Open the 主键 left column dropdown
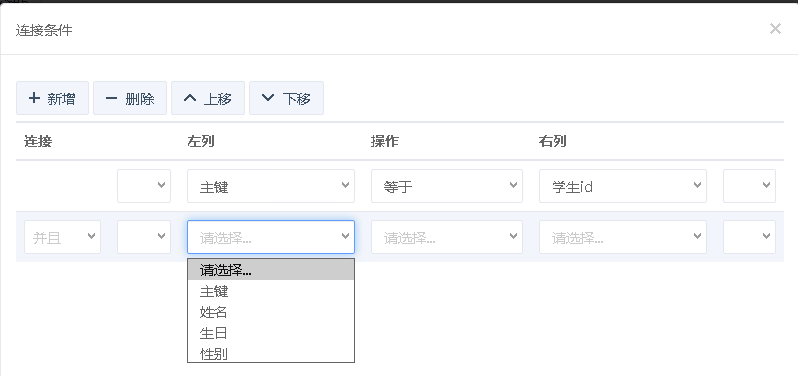 point(271,186)
